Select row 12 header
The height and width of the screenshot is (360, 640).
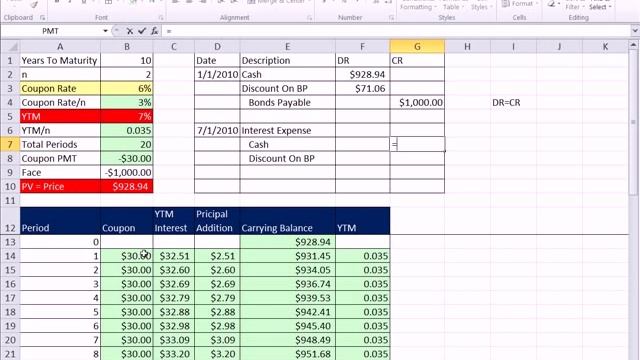tap(10, 221)
